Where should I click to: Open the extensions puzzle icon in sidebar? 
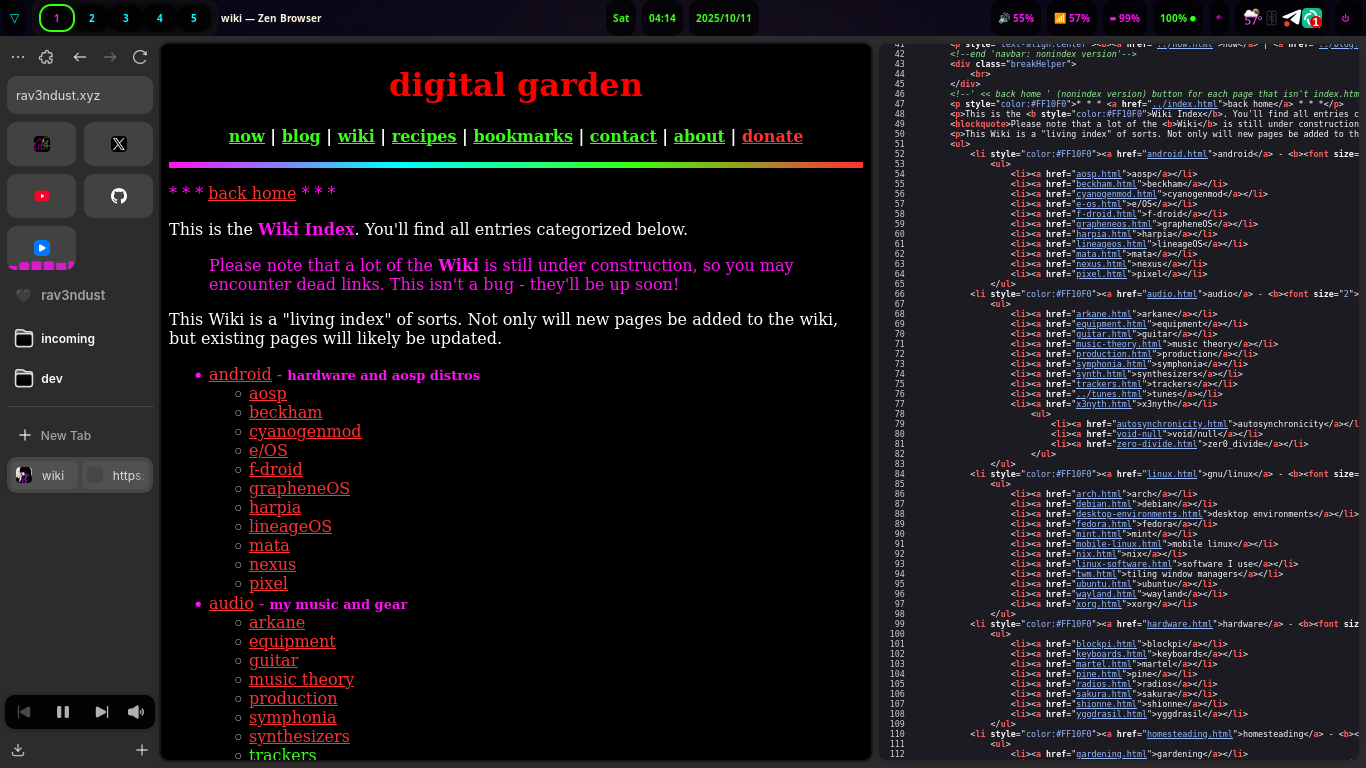pos(46,57)
